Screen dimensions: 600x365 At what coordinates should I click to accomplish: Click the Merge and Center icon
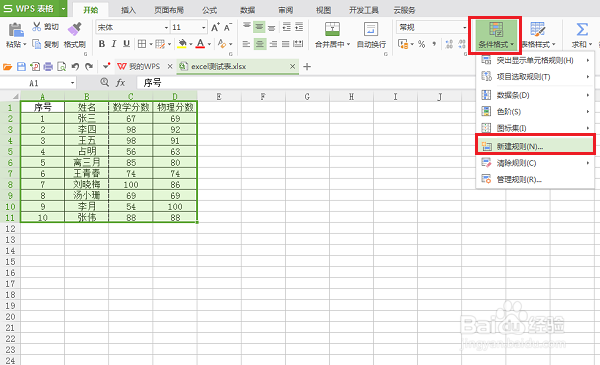pyautogui.click(x=332, y=29)
